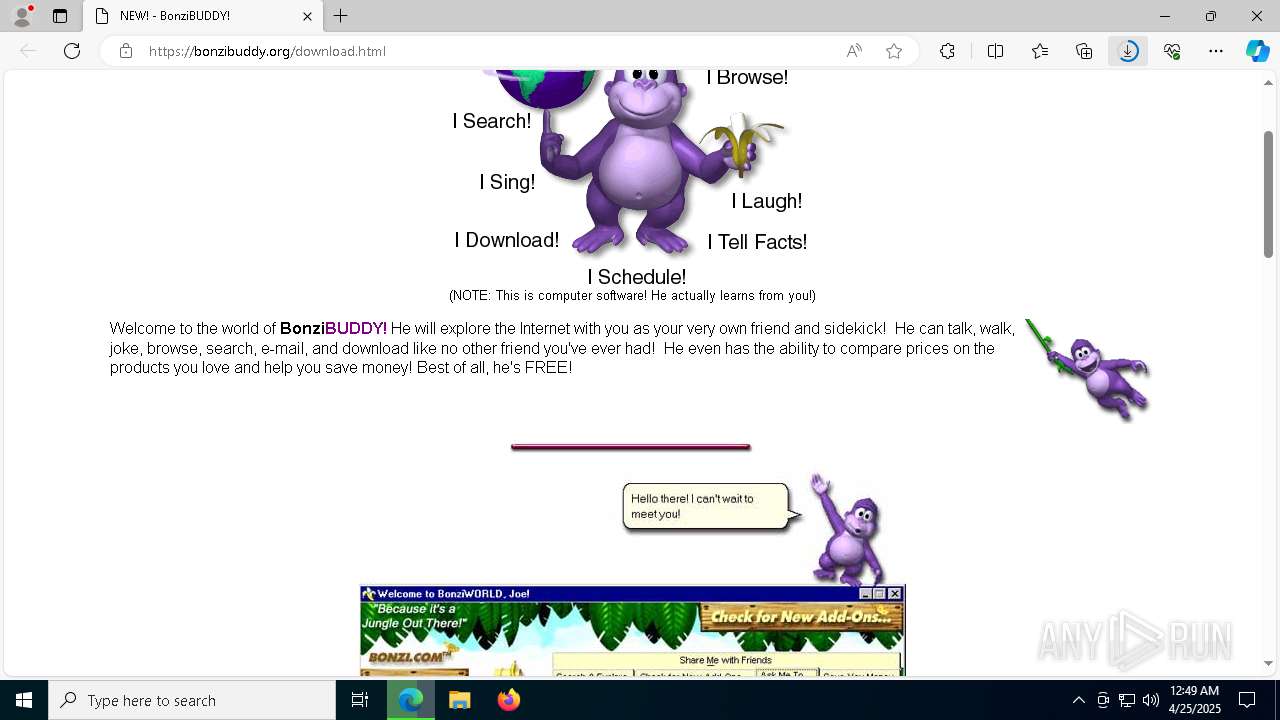1280x720 pixels.
Task: Click BonziBUDDY! bold name in welcome text
Action: (x=333, y=328)
